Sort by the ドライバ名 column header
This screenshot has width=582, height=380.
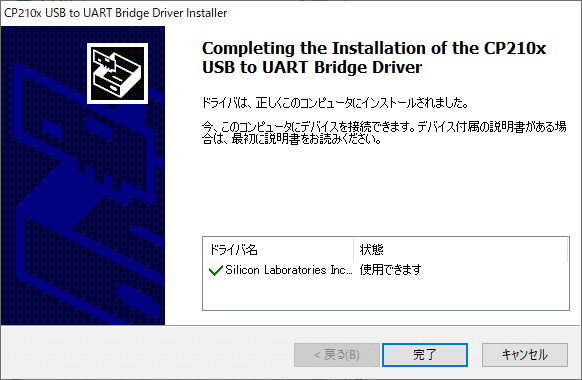[x=278, y=250]
